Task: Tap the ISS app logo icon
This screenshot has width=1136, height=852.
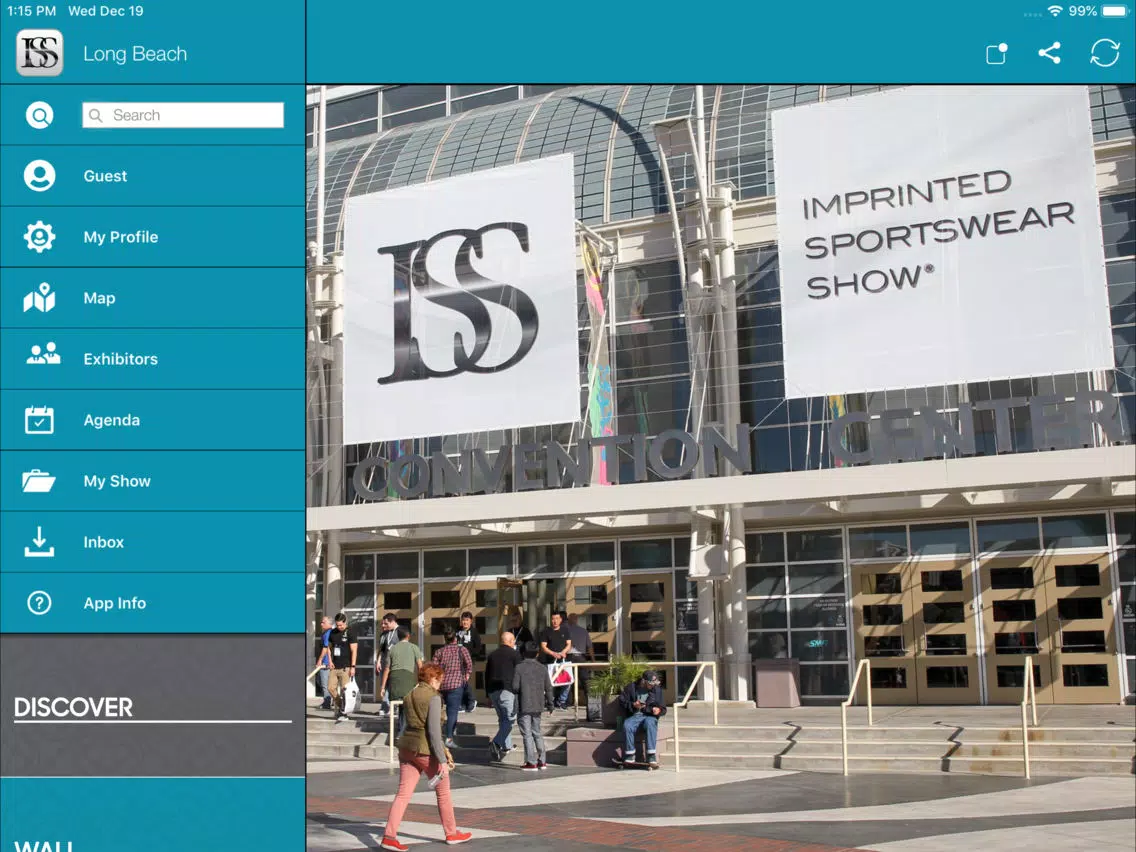Action: (40, 53)
